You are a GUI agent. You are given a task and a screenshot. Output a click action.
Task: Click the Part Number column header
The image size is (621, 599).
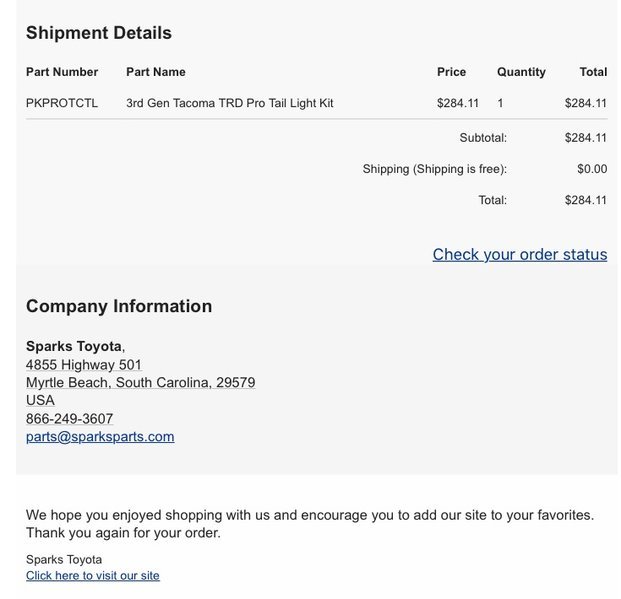click(62, 72)
